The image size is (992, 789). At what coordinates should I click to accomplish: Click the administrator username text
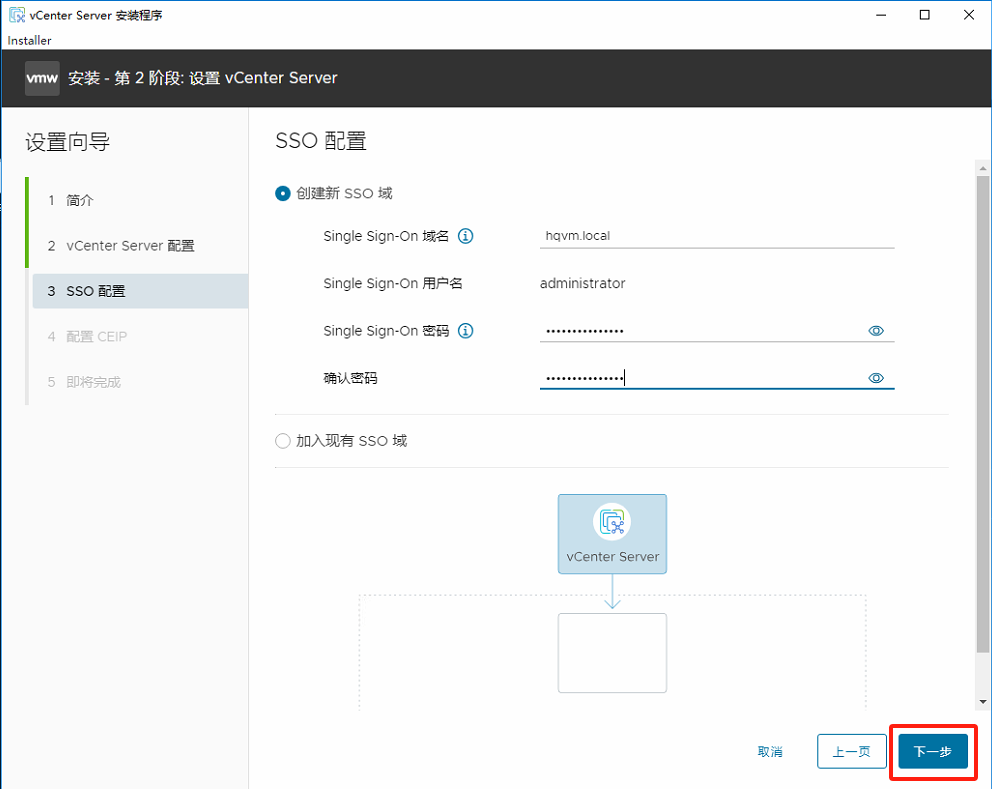[583, 283]
